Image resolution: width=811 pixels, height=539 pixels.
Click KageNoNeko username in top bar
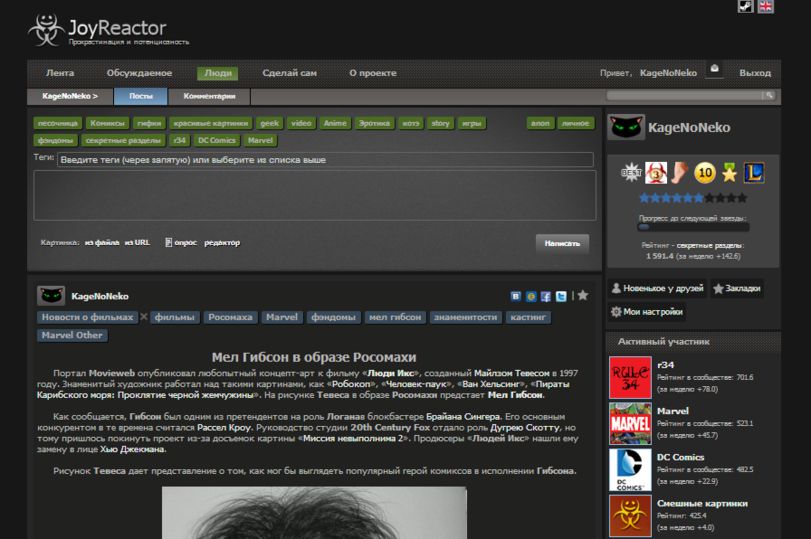point(668,73)
